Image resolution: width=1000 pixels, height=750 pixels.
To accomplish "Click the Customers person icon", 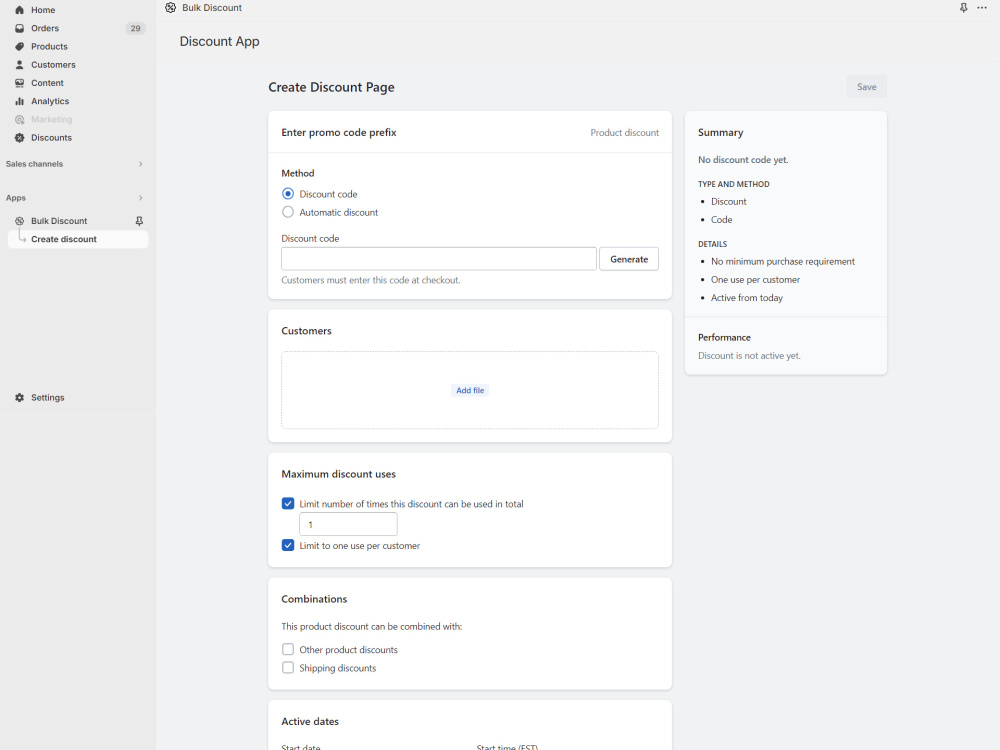I will coord(19,65).
